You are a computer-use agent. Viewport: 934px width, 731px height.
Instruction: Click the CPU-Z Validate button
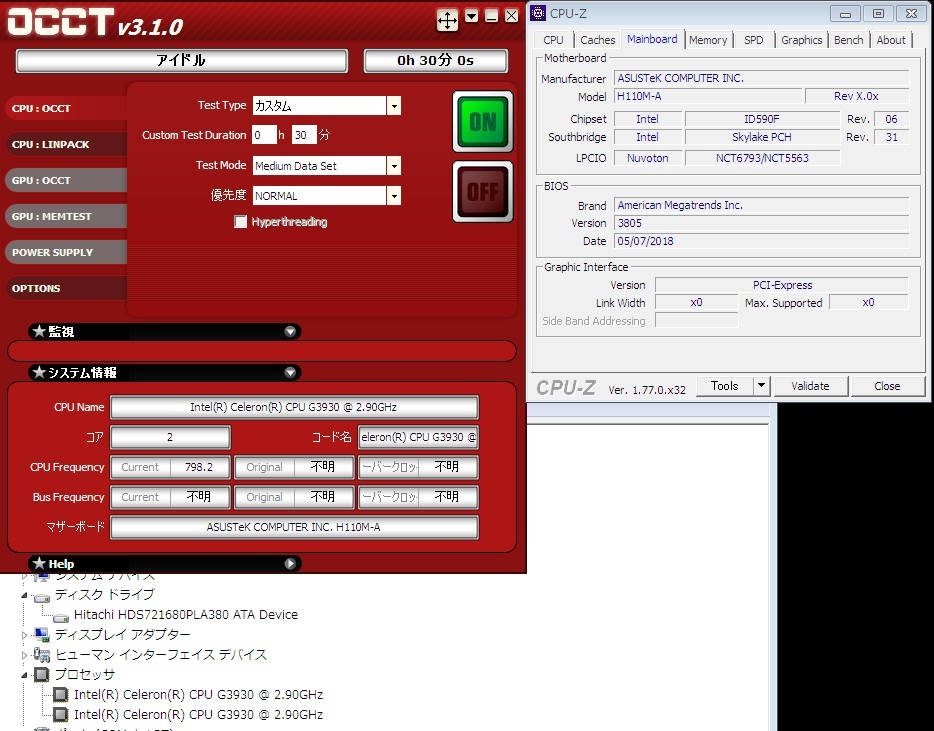click(x=810, y=386)
